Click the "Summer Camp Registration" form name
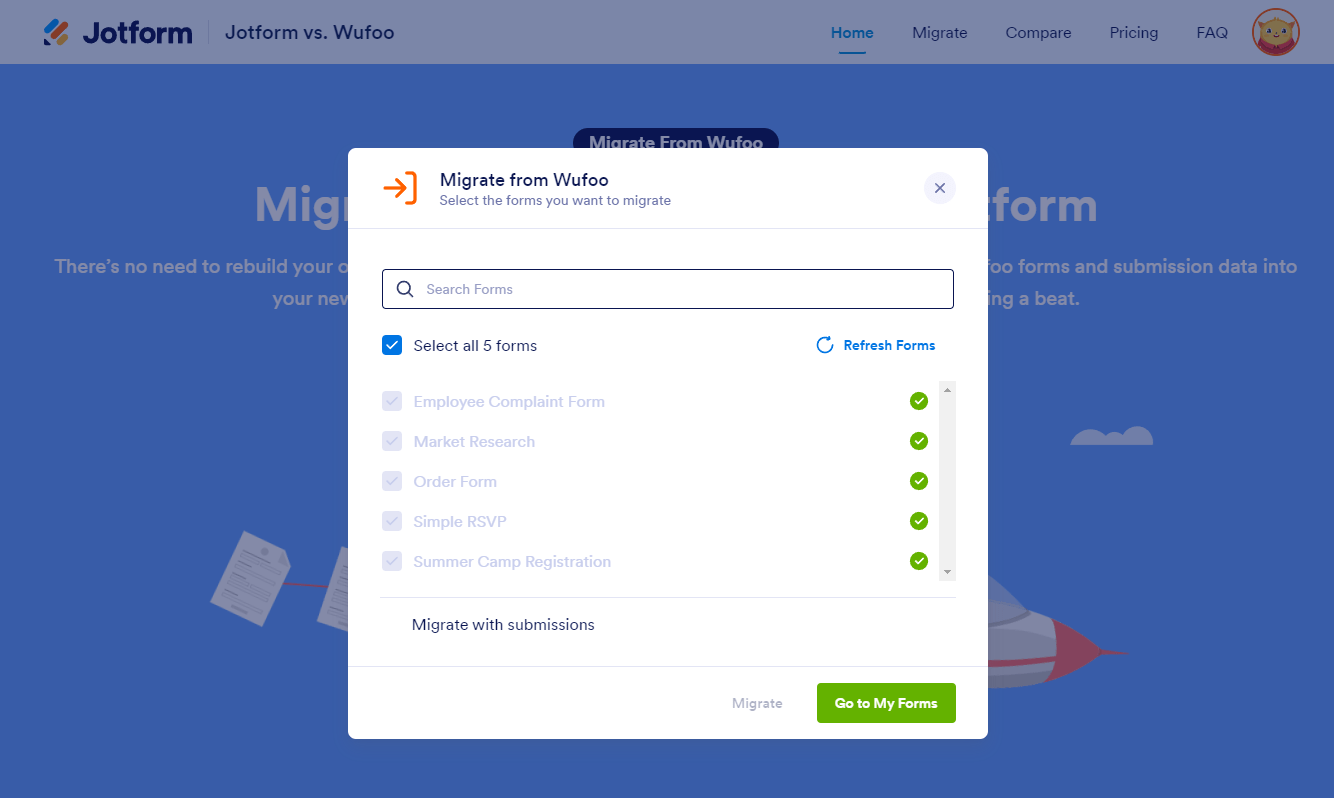Screen dimensions: 1334x798 tap(512, 562)
